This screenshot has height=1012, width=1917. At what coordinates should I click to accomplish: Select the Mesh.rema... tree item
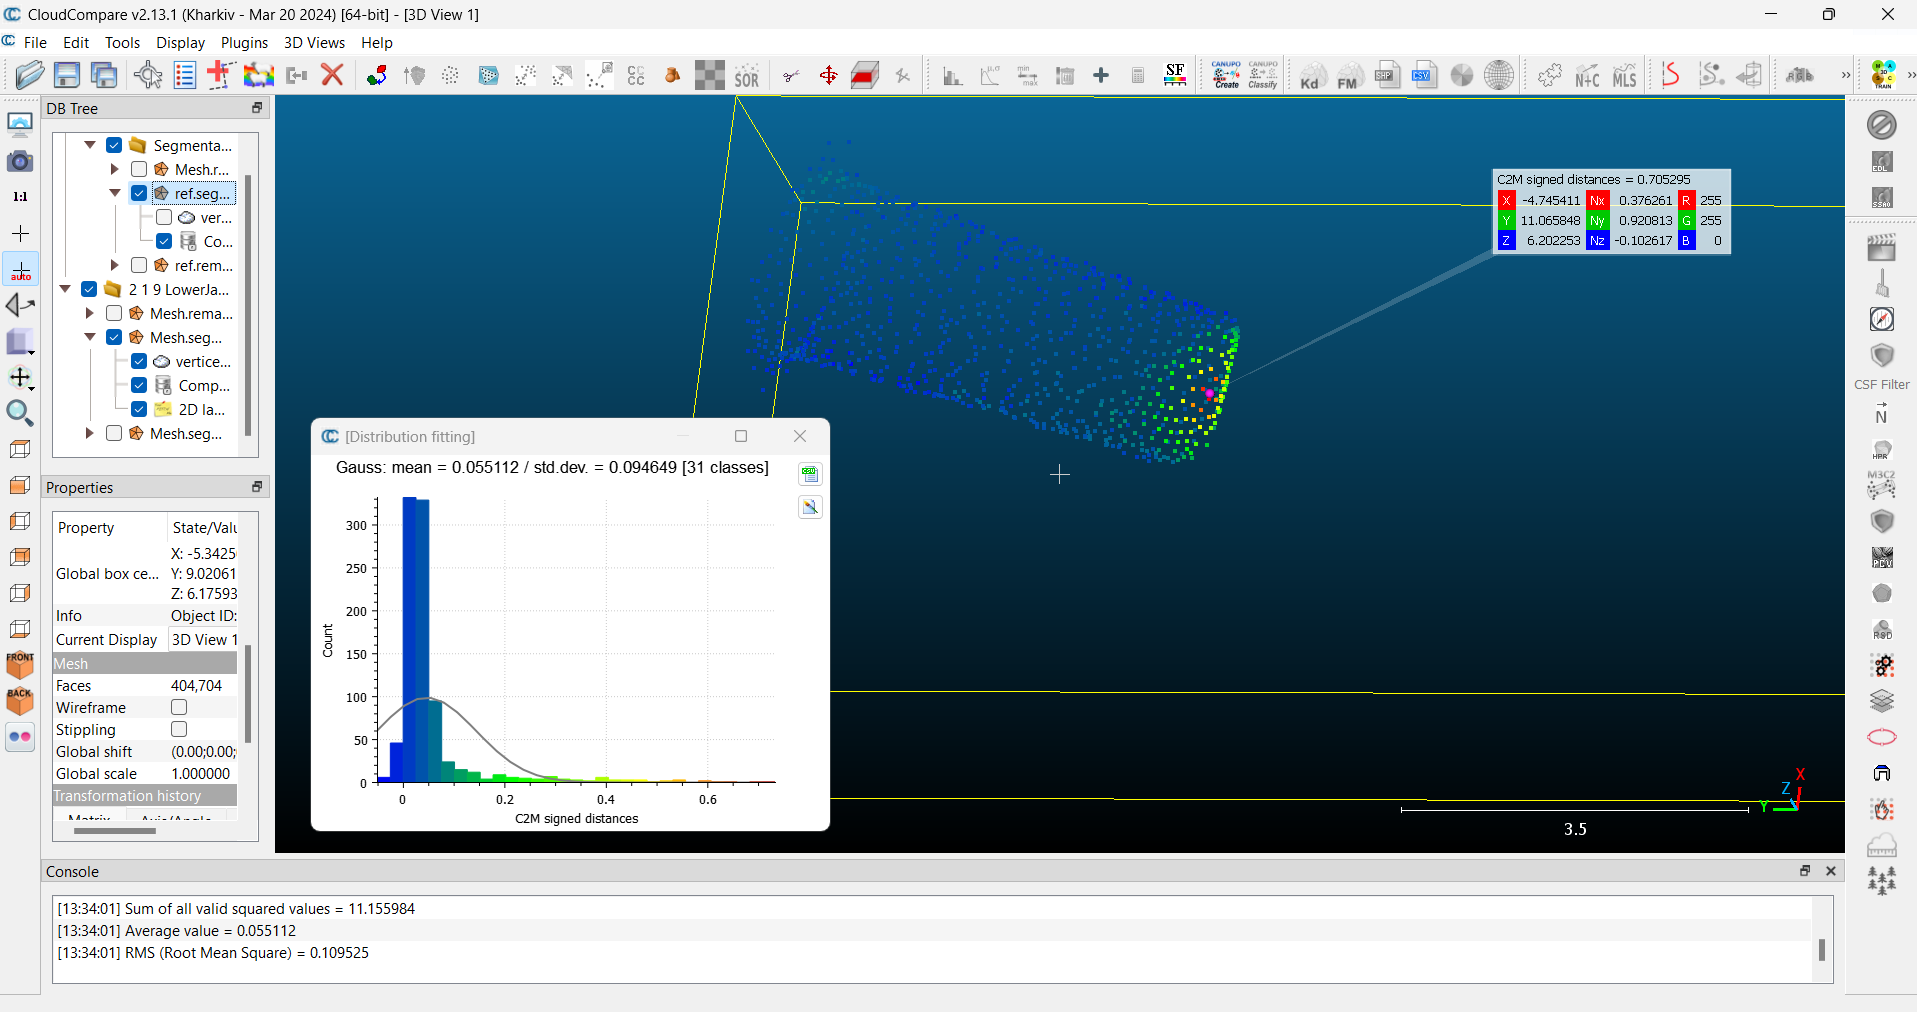[x=190, y=313]
